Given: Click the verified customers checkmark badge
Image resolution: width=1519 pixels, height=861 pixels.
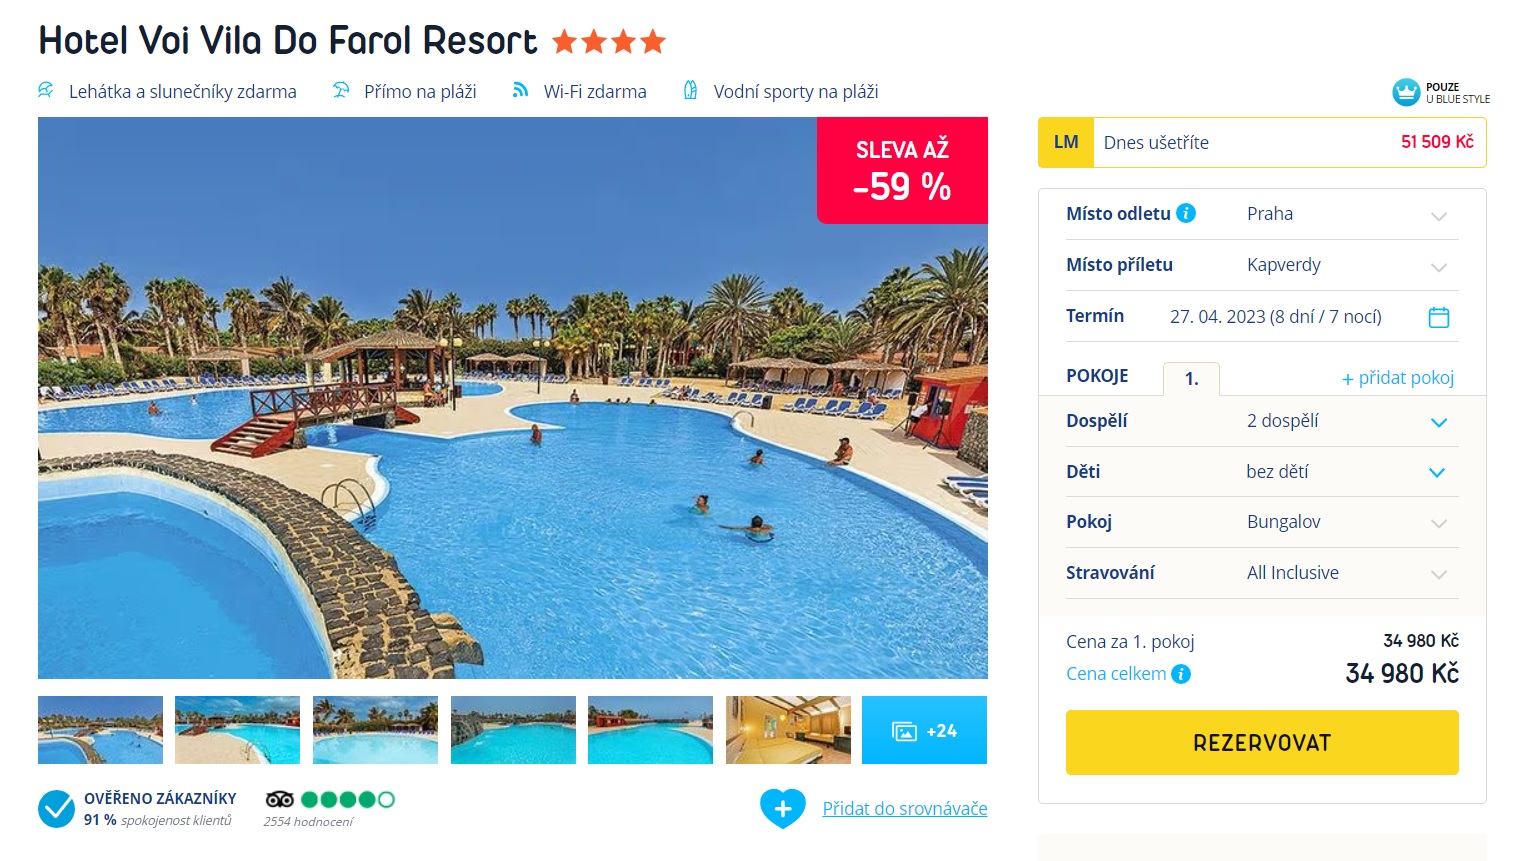Looking at the screenshot, I should [56, 809].
